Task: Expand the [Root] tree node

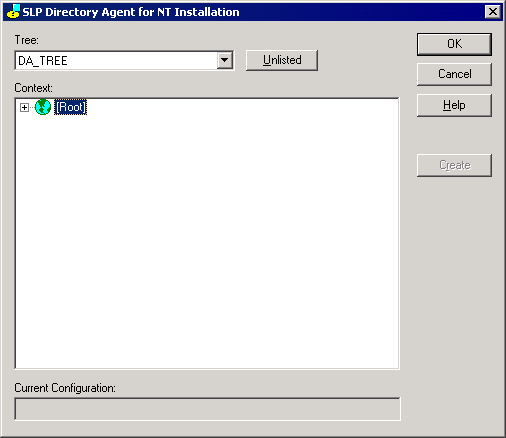Action: tap(24, 107)
